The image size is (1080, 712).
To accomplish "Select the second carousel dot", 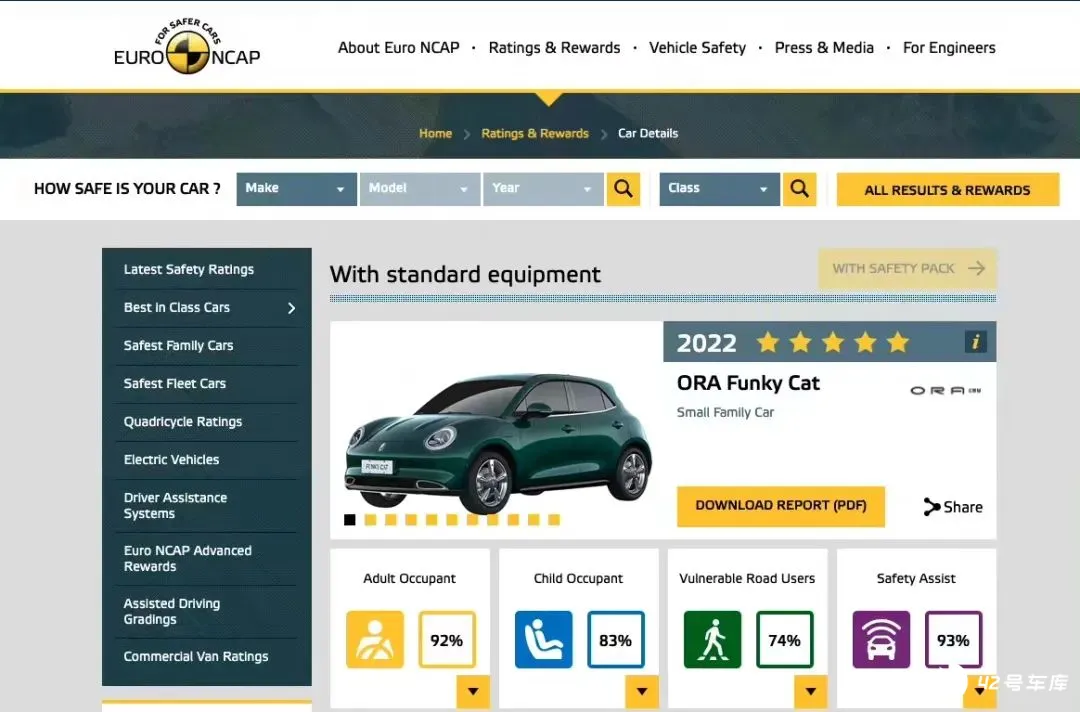I will click(370, 520).
